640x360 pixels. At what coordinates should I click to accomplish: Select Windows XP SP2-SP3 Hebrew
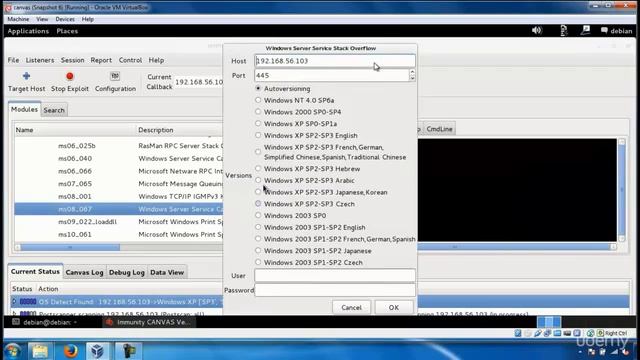(x=258, y=168)
